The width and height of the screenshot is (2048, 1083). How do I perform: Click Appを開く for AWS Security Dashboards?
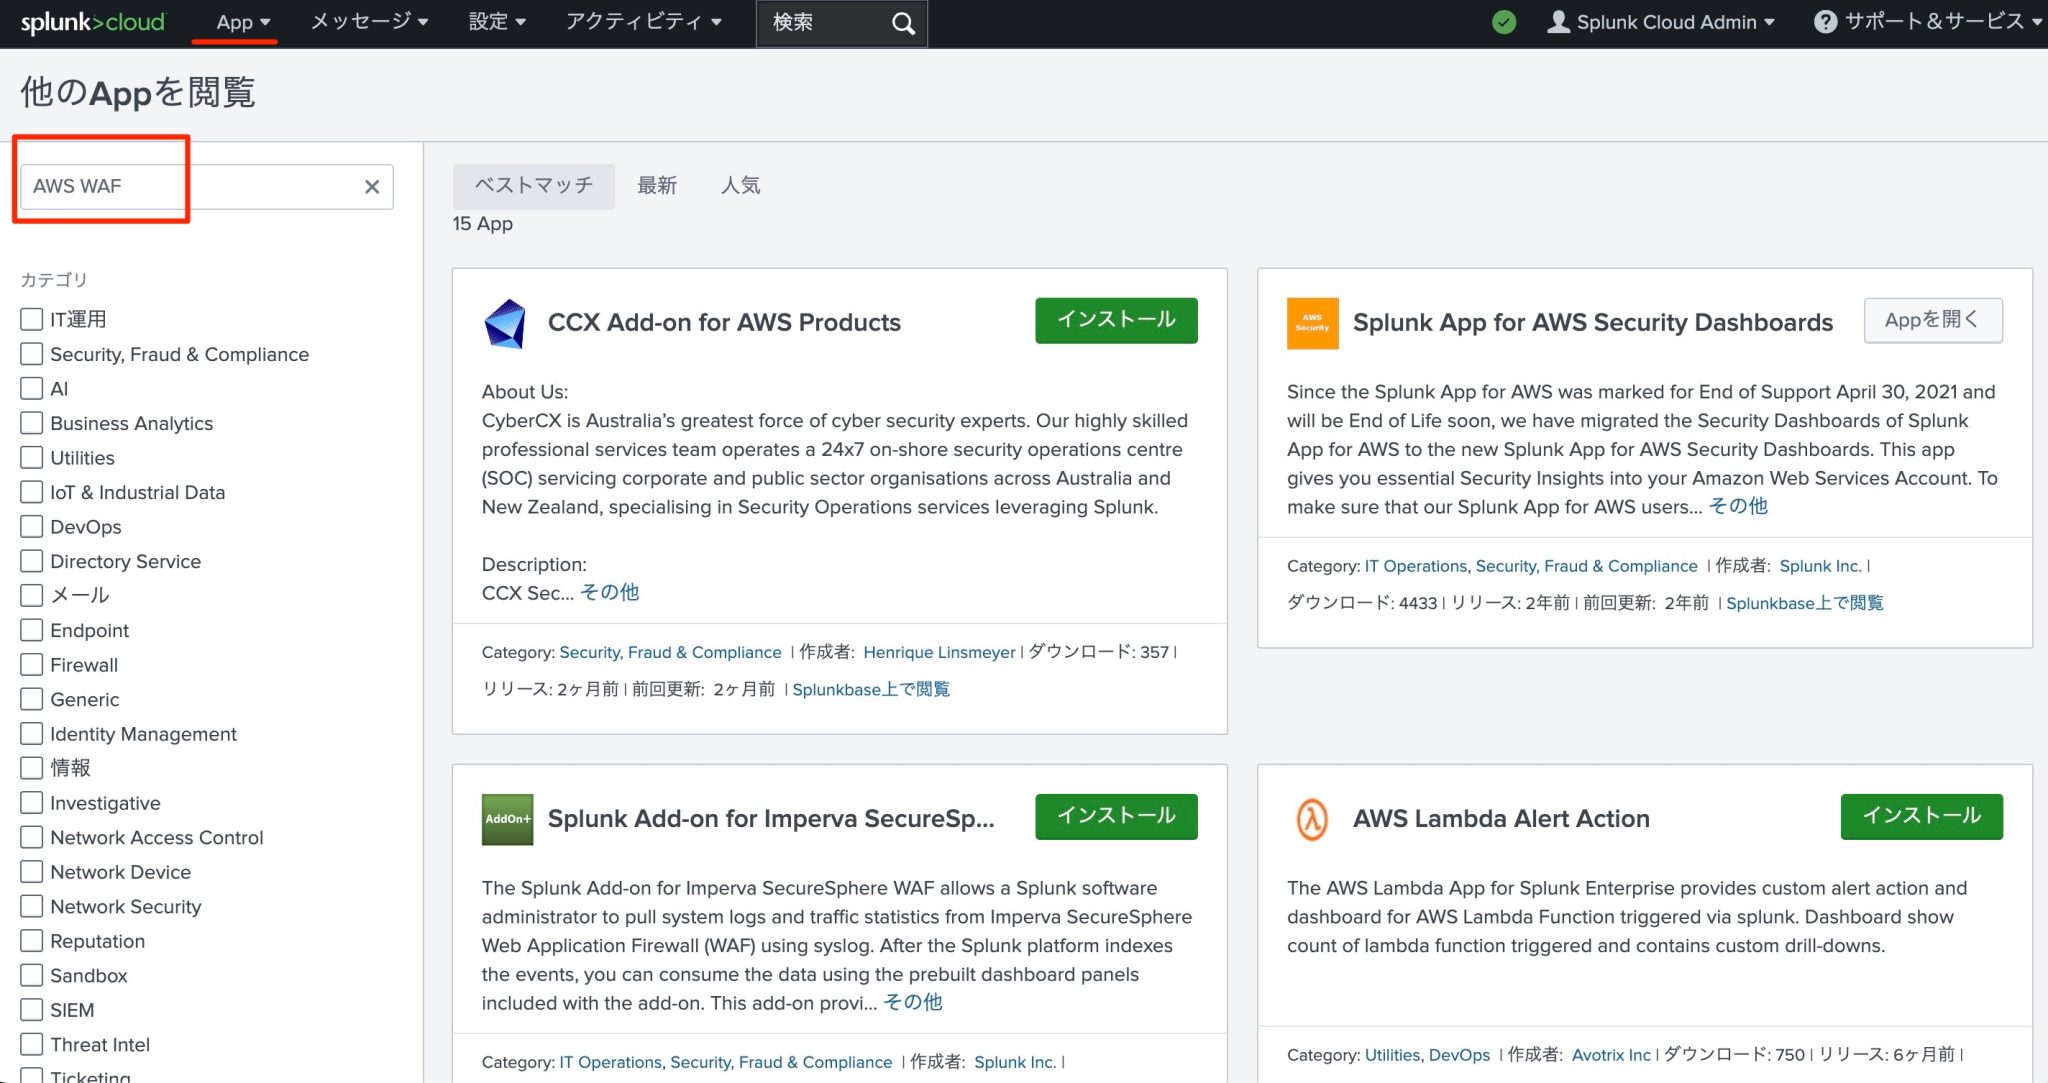1932,320
